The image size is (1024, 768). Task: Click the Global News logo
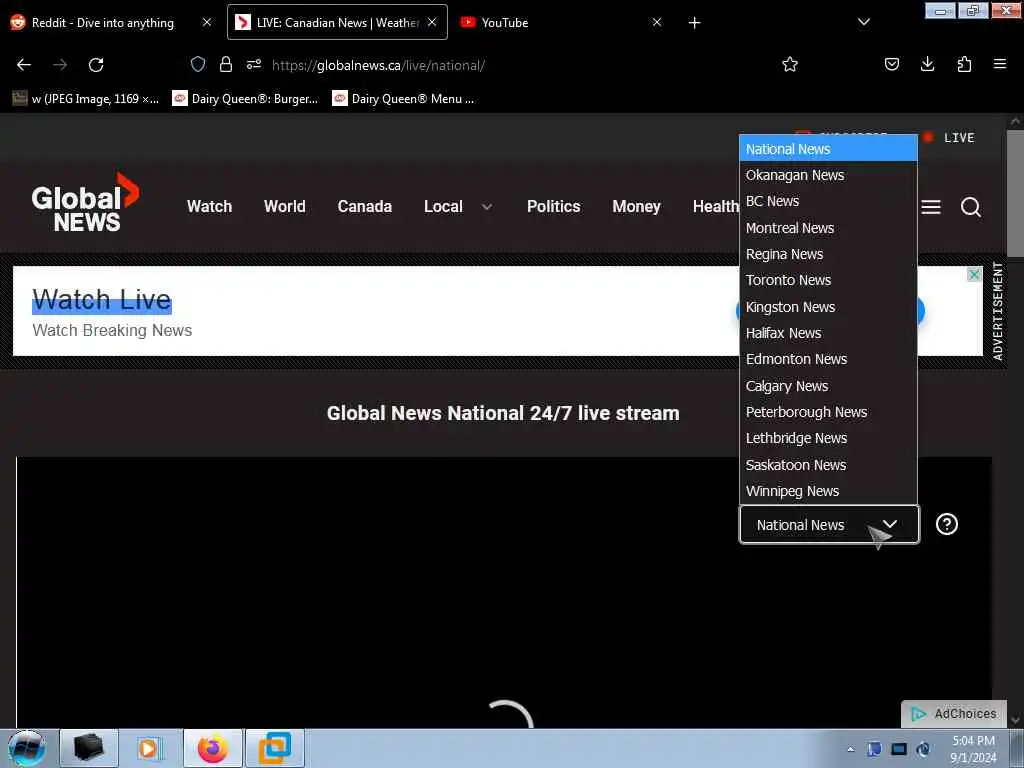coord(85,202)
